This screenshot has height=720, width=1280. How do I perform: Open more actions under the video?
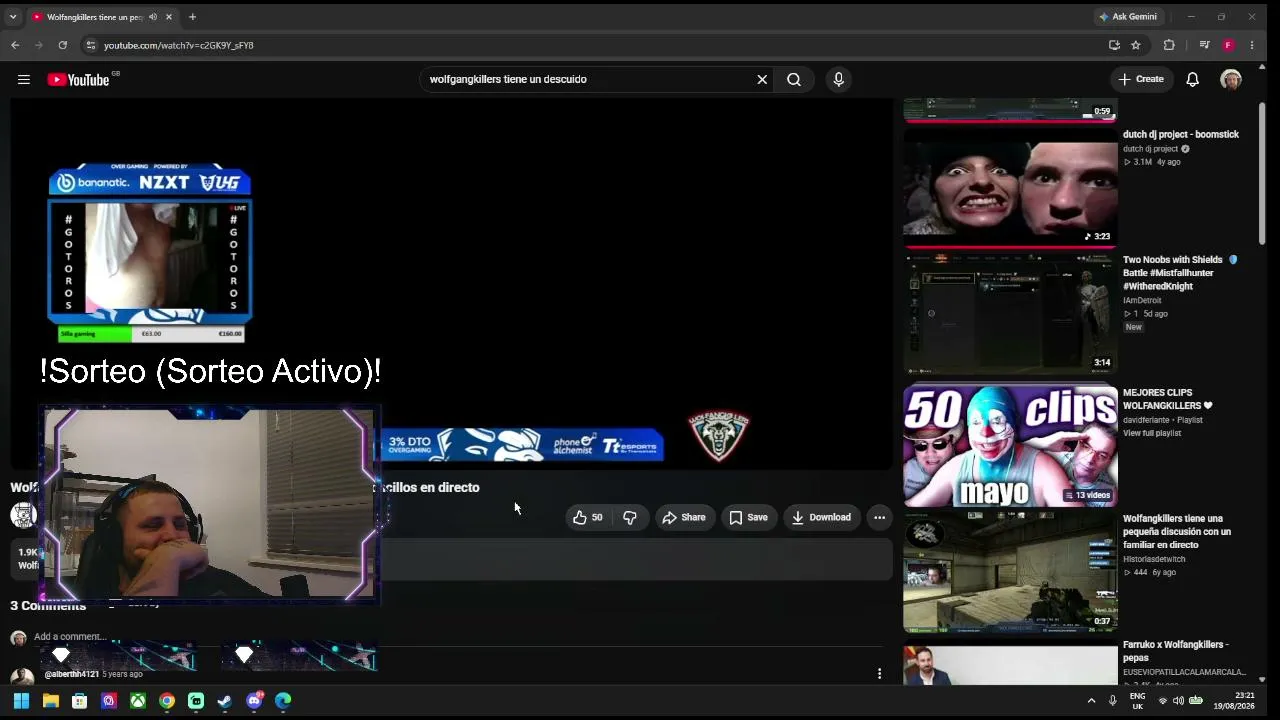tap(879, 517)
